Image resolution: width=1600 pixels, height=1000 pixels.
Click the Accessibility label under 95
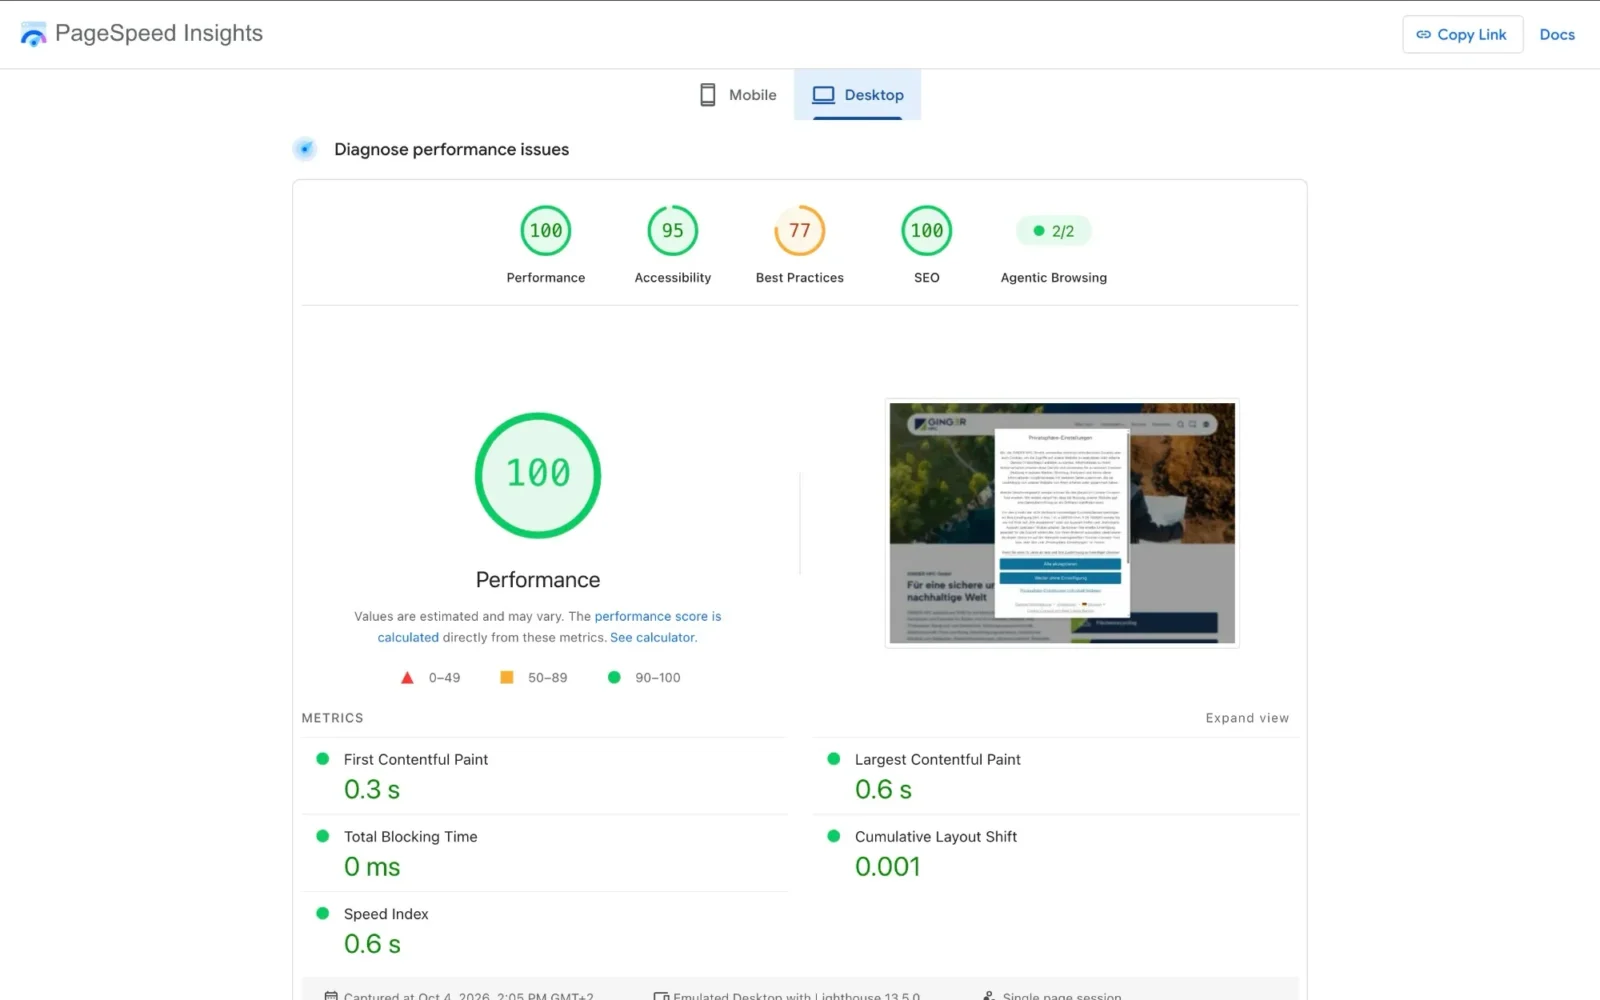pyautogui.click(x=673, y=278)
